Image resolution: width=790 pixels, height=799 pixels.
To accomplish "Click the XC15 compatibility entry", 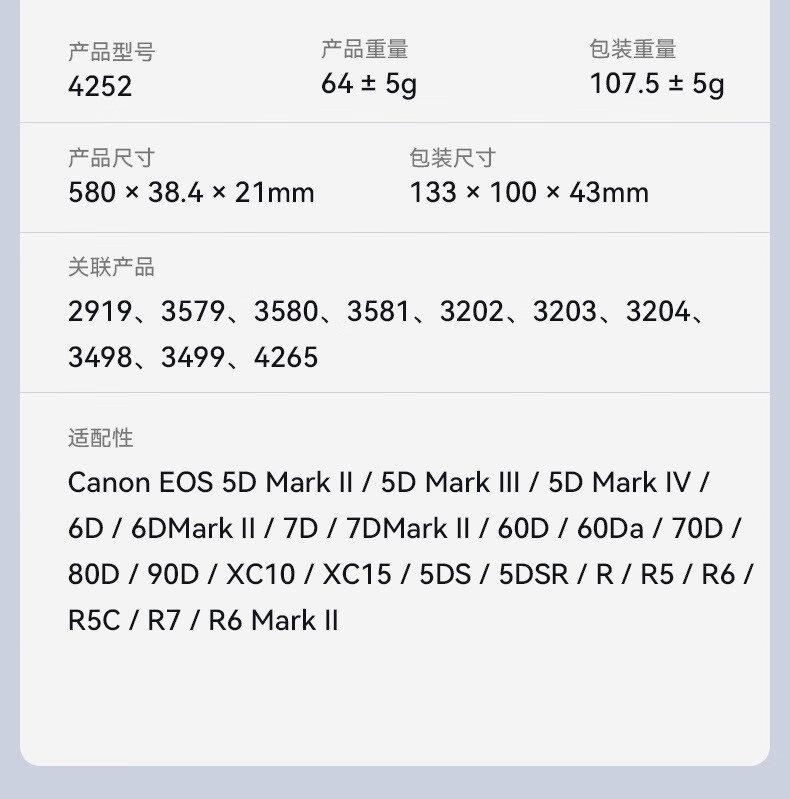I will (x=357, y=574).
